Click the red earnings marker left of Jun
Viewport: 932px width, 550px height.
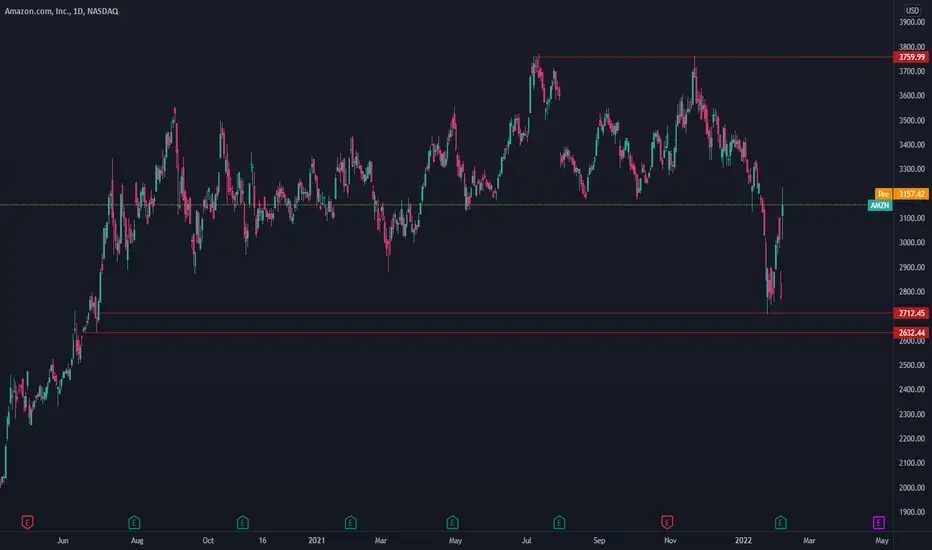coord(27,523)
